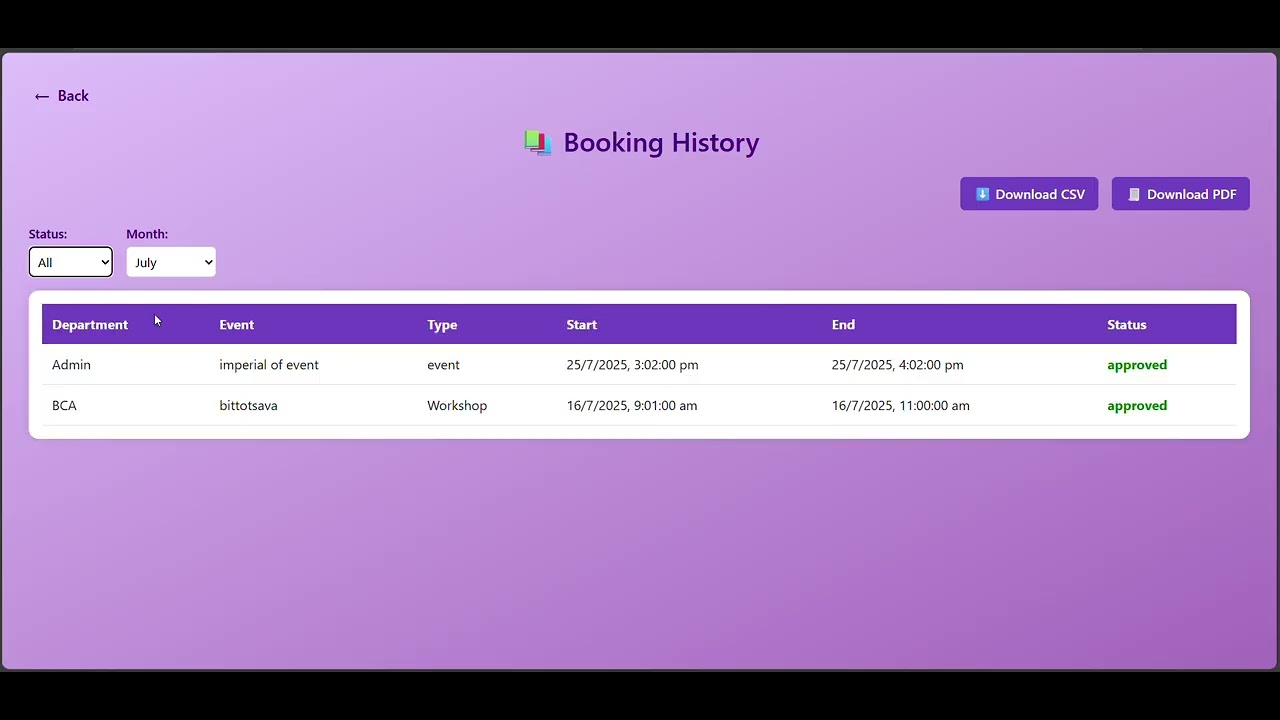
Task: Click start time 16/7/2025, 9:01:00 am
Action: [x=632, y=406]
